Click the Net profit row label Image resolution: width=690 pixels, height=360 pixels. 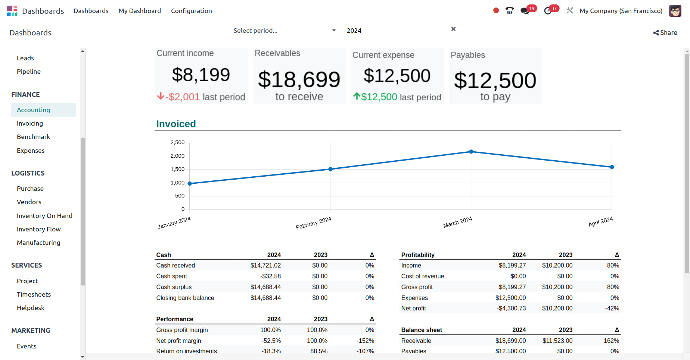tap(414, 309)
